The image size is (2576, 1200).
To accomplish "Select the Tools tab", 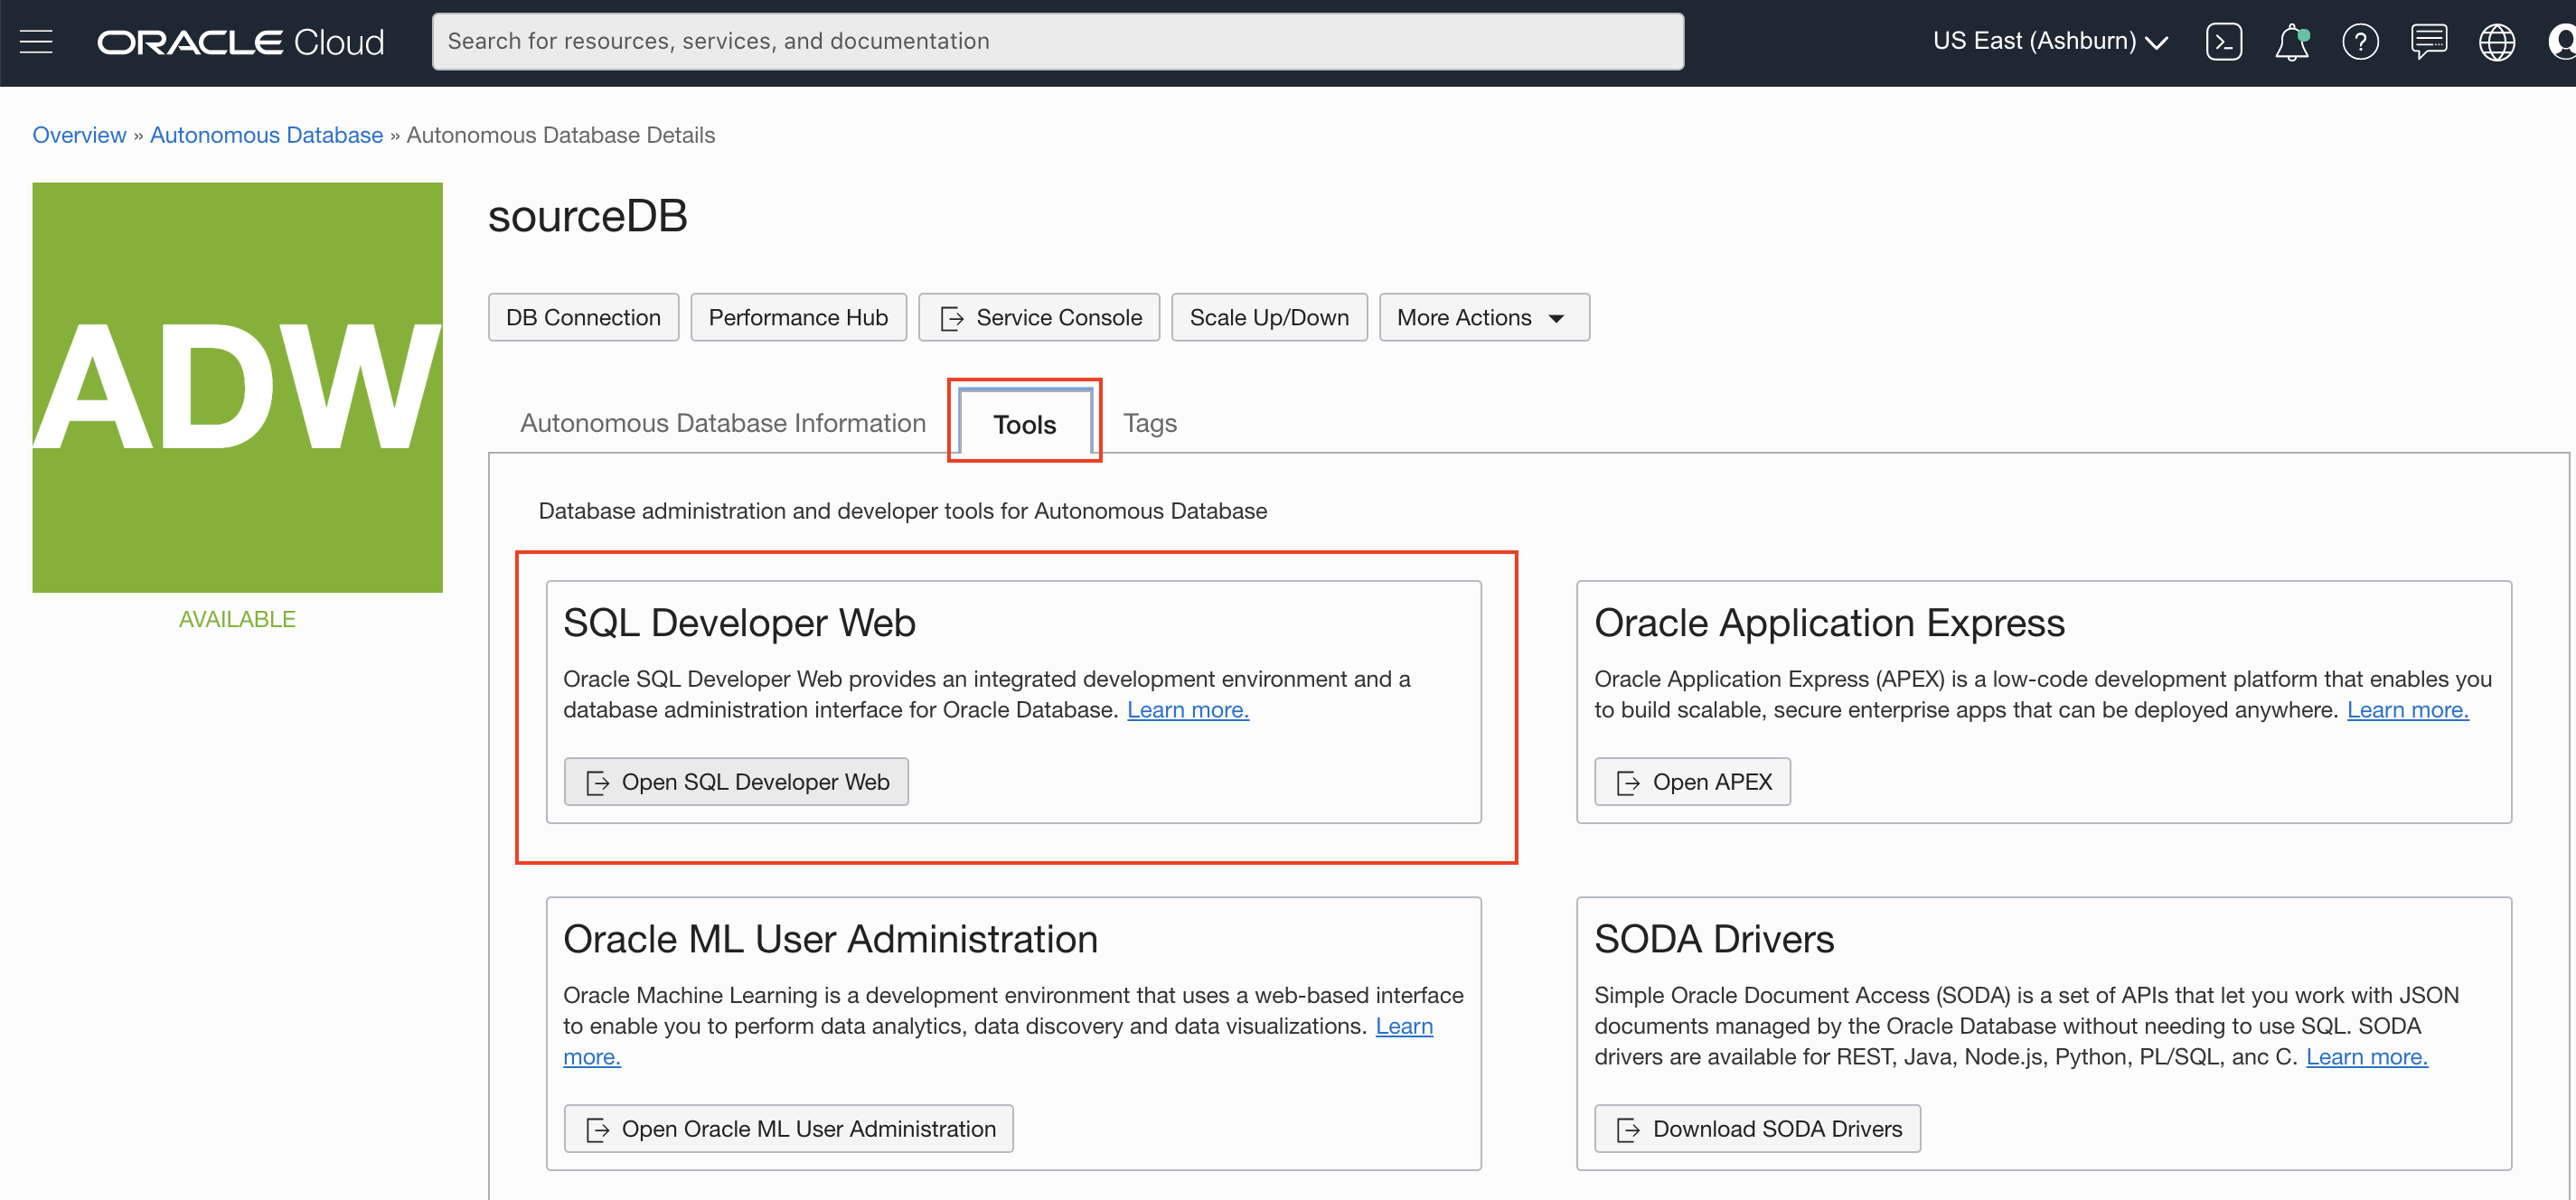I will pyautogui.click(x=1024, y=424).
